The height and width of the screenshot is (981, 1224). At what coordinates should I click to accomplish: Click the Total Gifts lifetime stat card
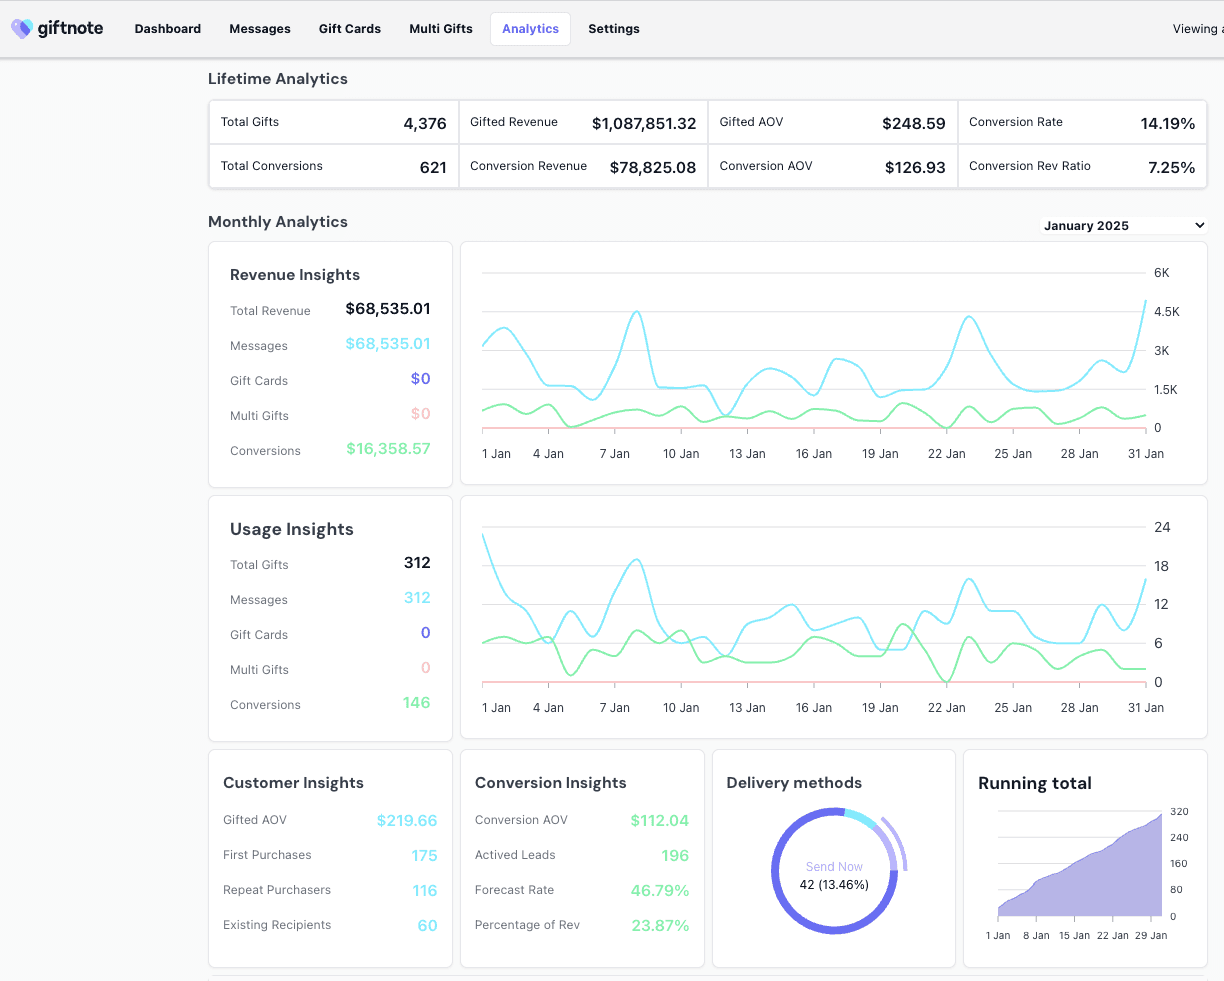[x=333, y=123]
